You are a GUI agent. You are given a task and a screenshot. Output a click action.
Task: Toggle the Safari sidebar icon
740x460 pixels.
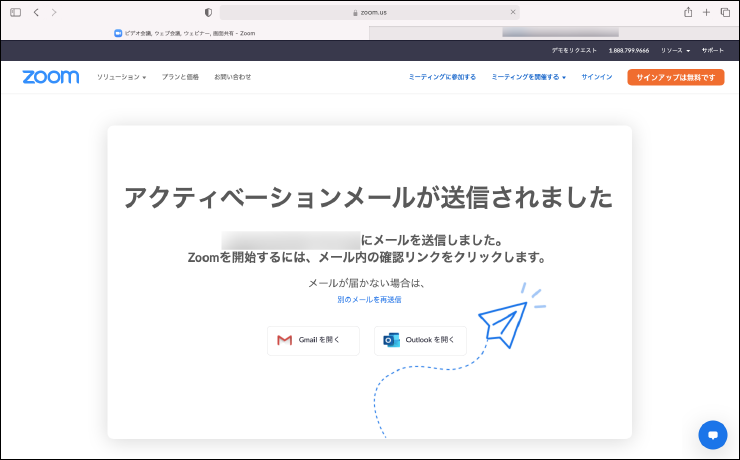(x=16, y=12)
